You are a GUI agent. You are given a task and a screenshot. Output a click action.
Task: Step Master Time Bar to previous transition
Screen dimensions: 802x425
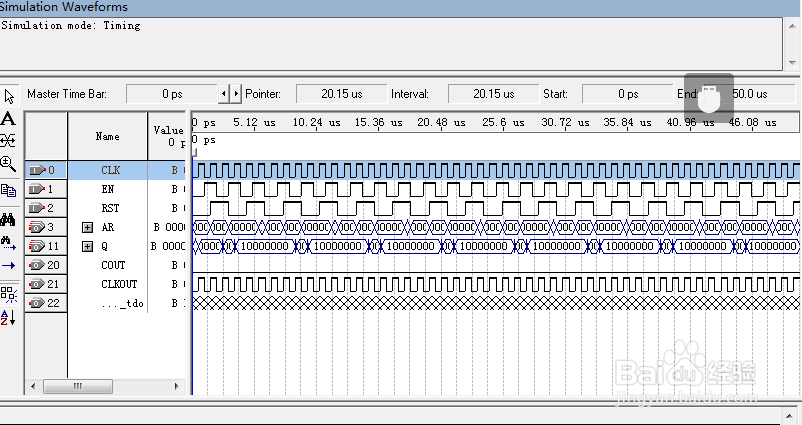[224, 94]
